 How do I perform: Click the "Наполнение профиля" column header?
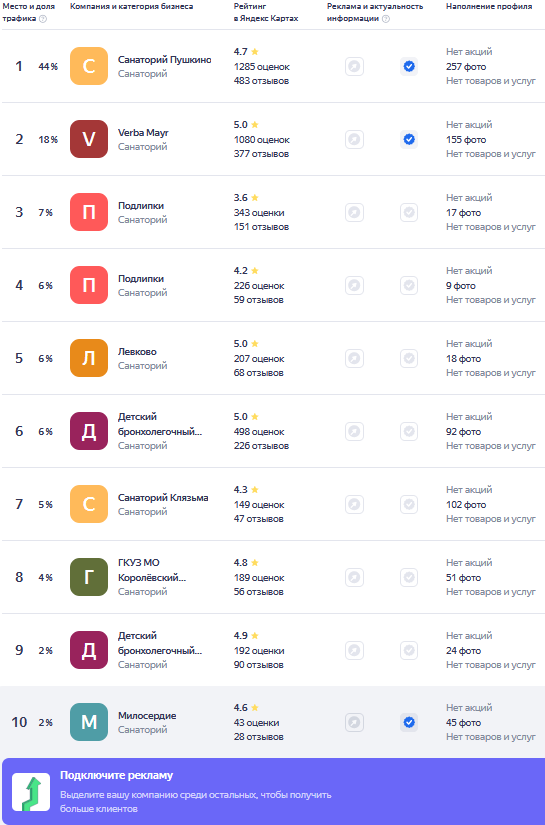tap(489, 6)
